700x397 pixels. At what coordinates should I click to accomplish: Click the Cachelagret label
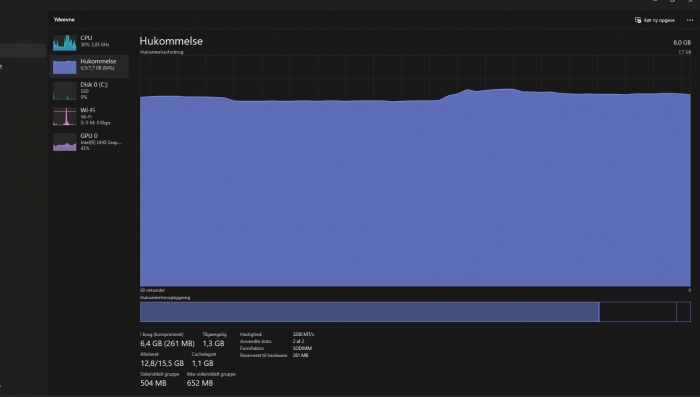pos(204,354)
